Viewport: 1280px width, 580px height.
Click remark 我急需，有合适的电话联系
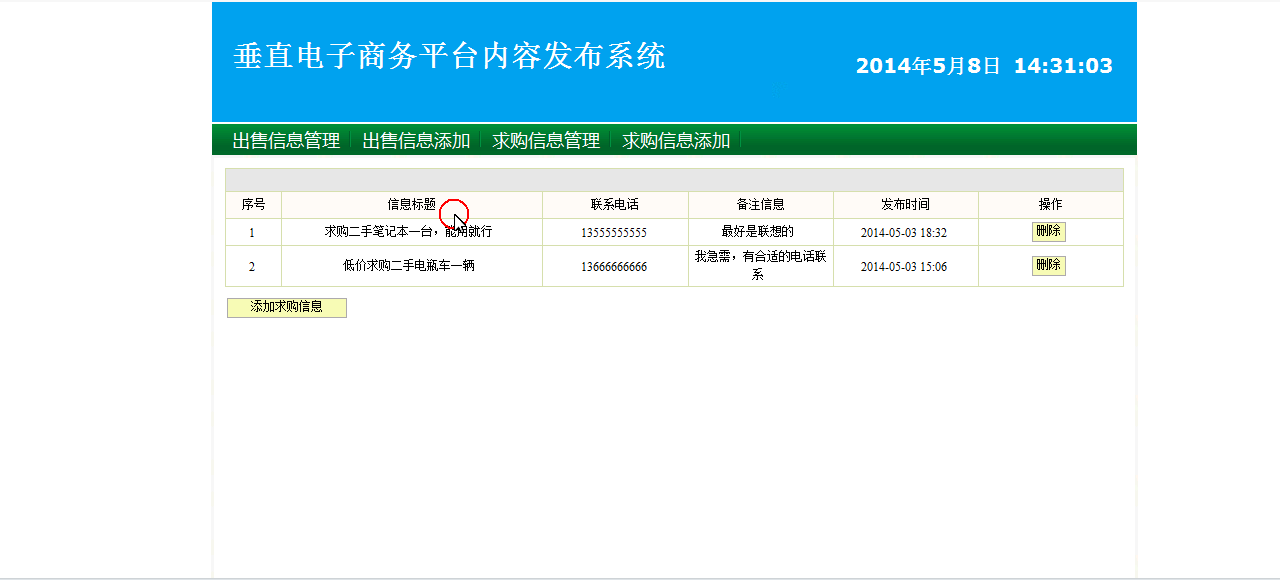(x=761, y=265)
